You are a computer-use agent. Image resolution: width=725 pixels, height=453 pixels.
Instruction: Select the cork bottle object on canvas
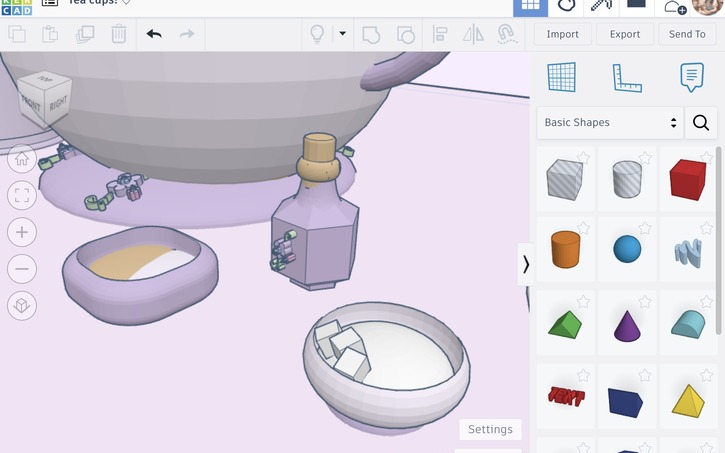point(316,213)
